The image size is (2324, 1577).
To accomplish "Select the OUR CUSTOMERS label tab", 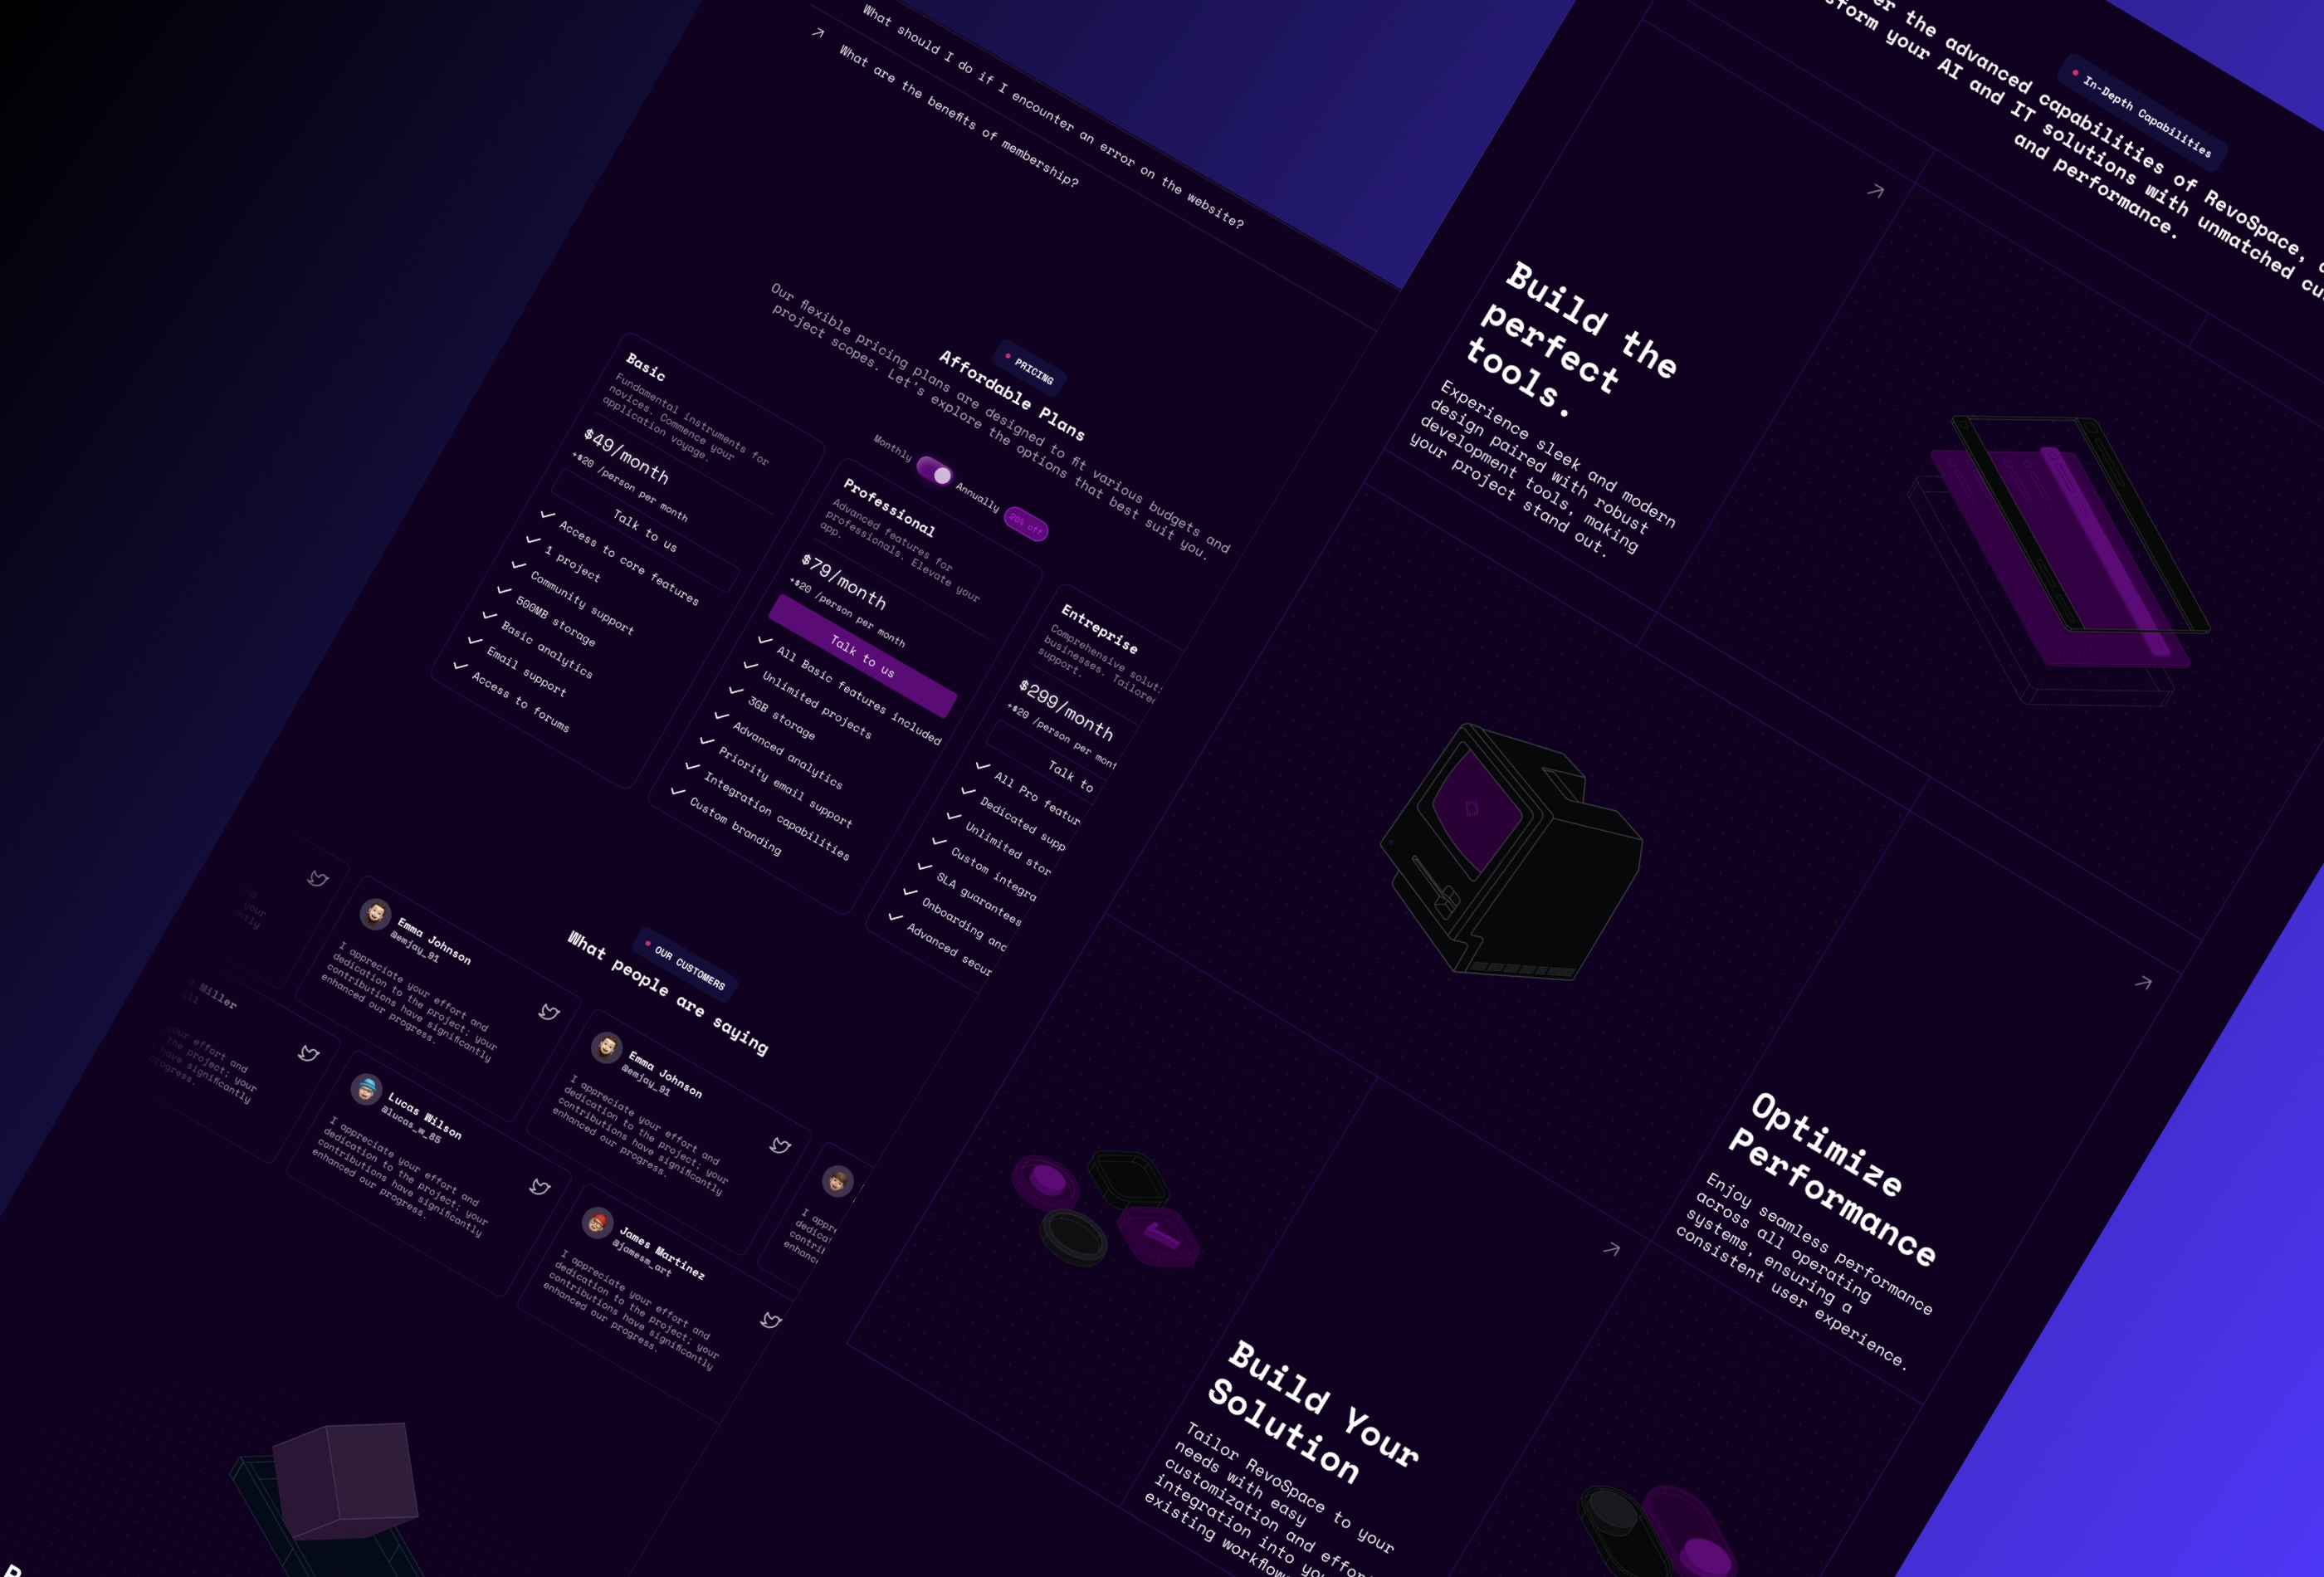I will pyautogui.click(x=686, y=941).
